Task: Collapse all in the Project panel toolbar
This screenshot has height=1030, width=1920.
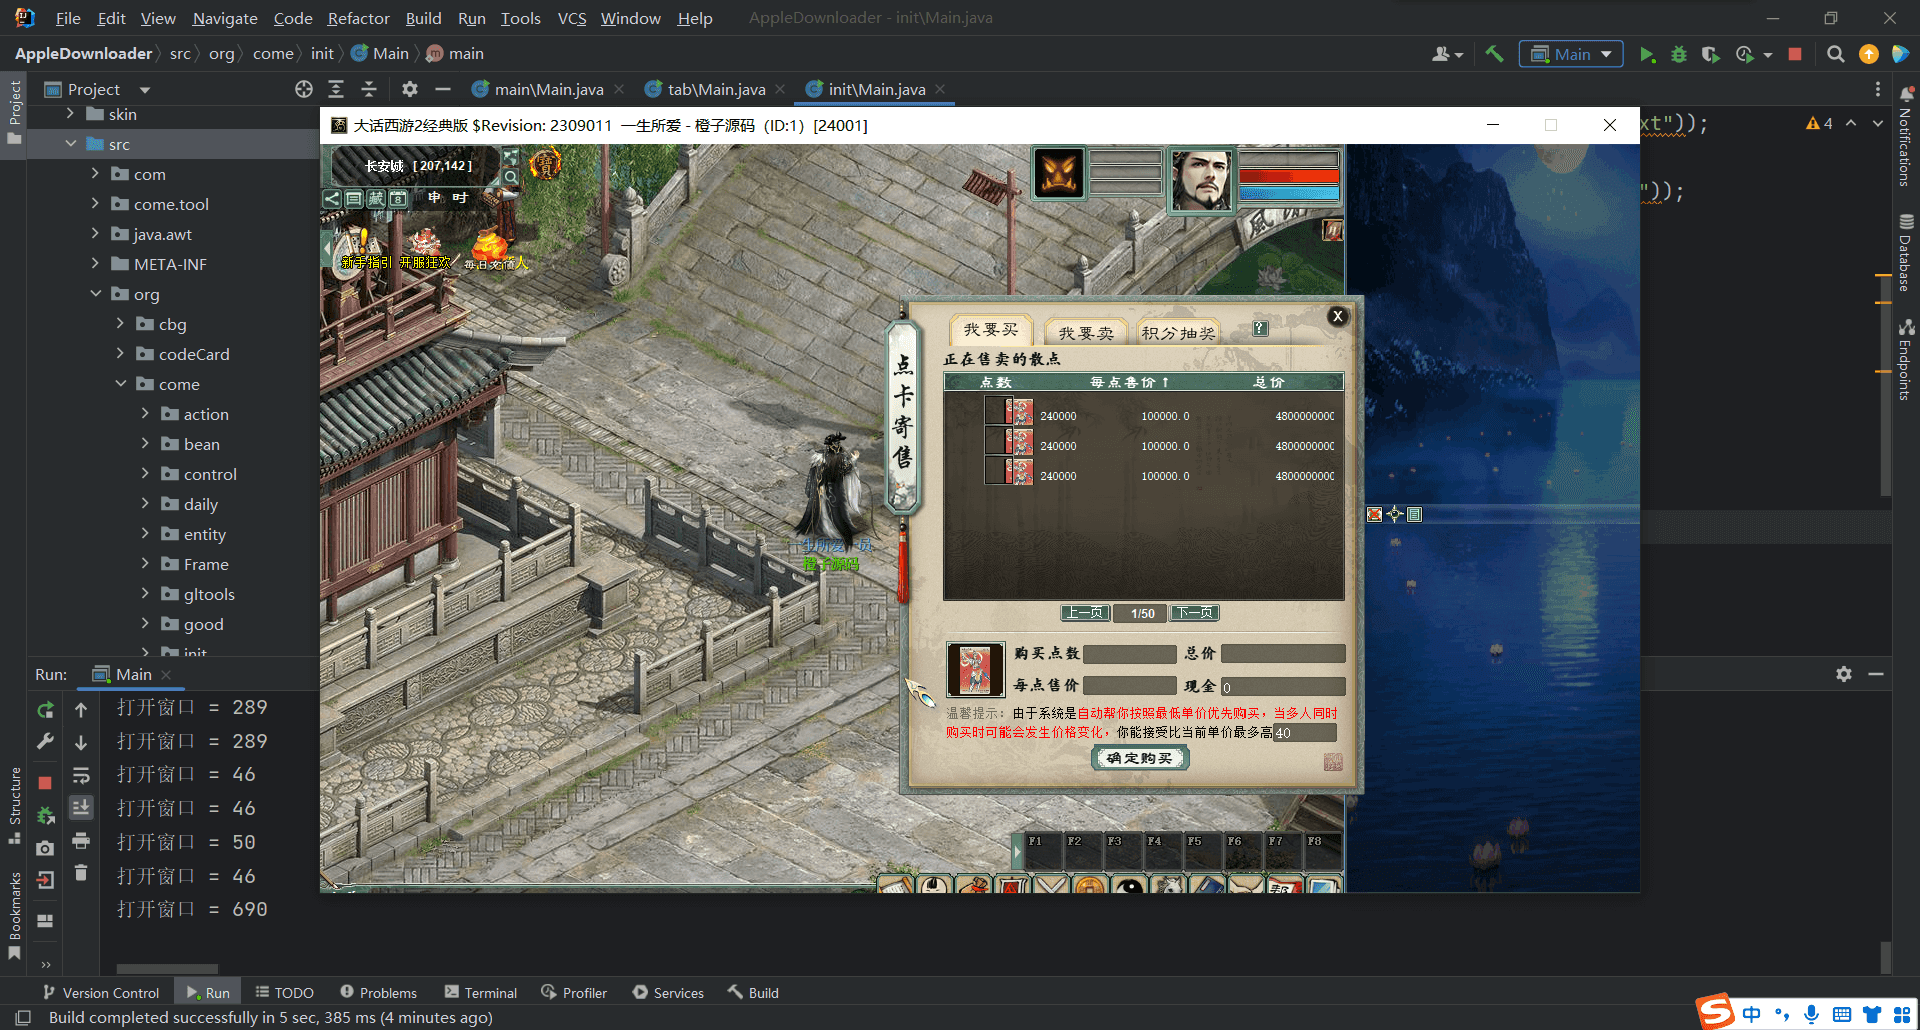Action: click(368, 89)
